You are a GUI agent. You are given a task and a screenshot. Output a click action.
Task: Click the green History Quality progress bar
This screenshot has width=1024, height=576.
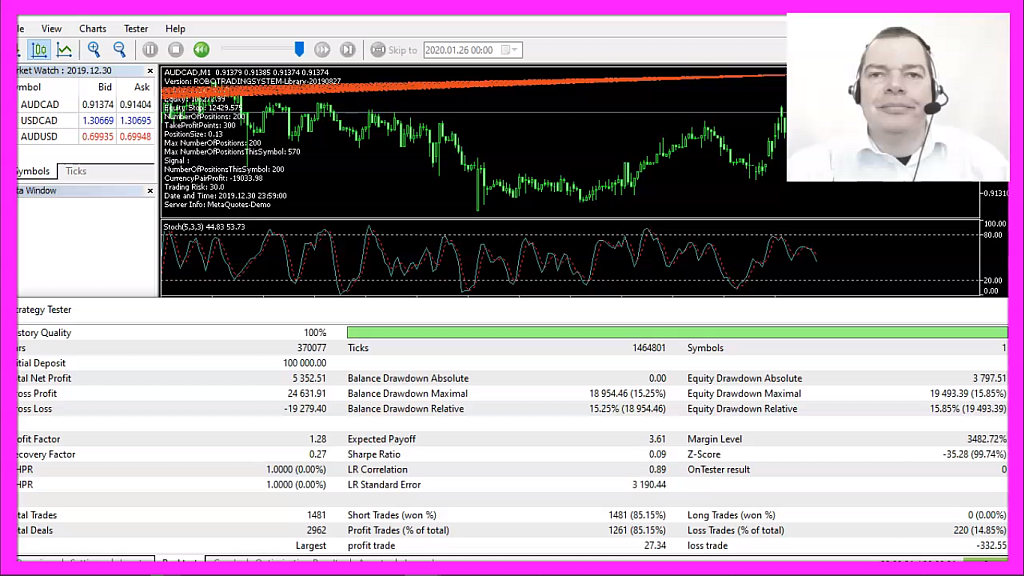coord(677,332)
